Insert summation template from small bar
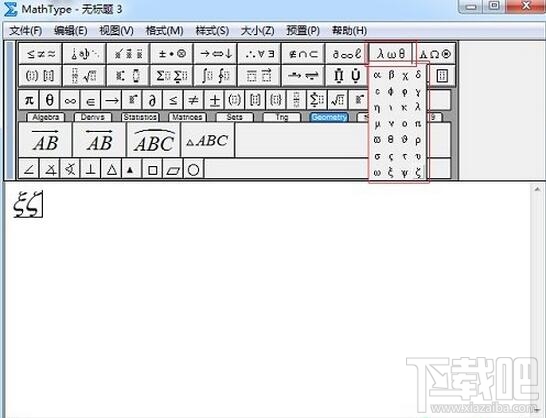546x418 pixels. pyautogui.click(x=317, y=100)
